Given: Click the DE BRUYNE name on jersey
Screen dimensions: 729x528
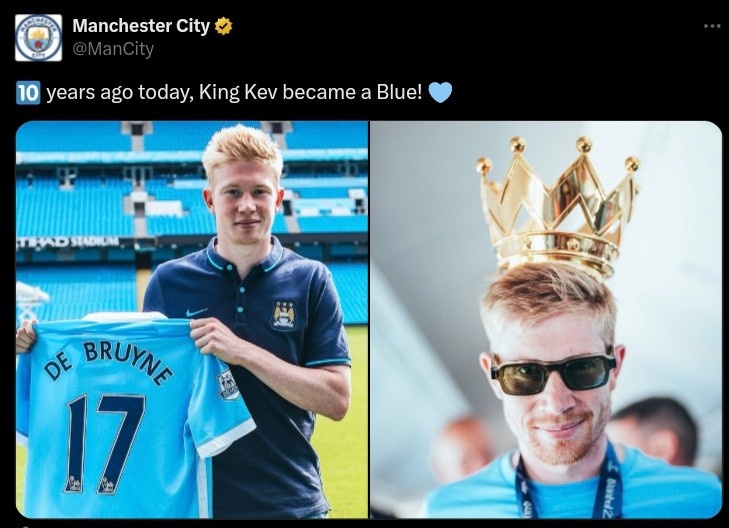Looking at the screenshot, I should (x=108, y=363).
